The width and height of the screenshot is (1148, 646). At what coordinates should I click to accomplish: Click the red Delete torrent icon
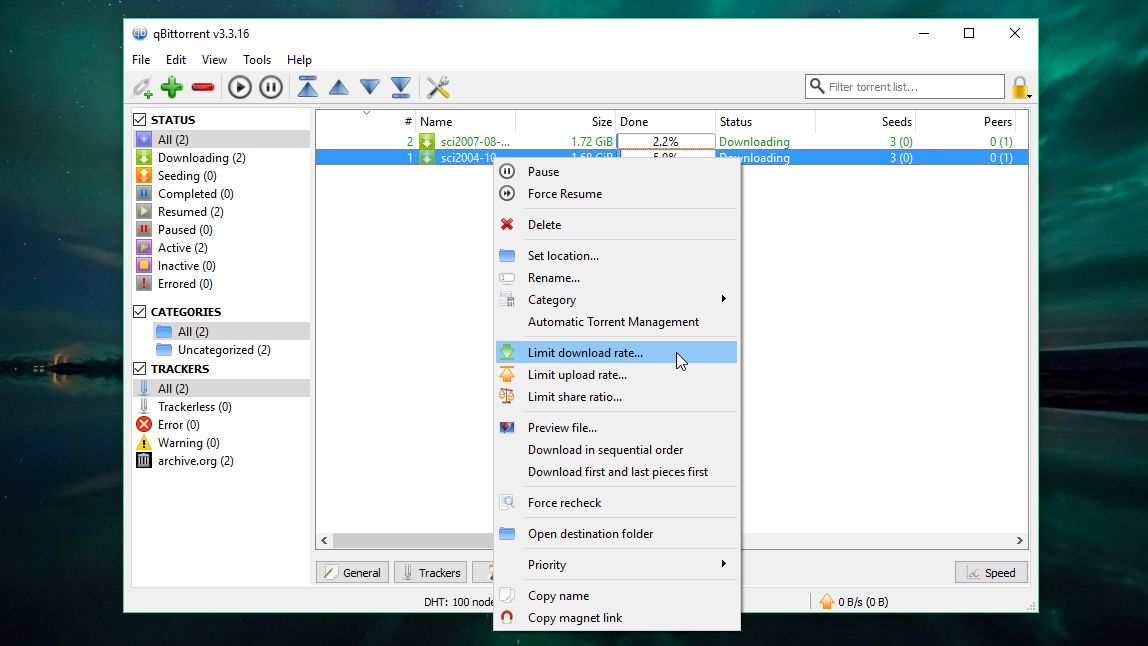click(x=202, y=87)
